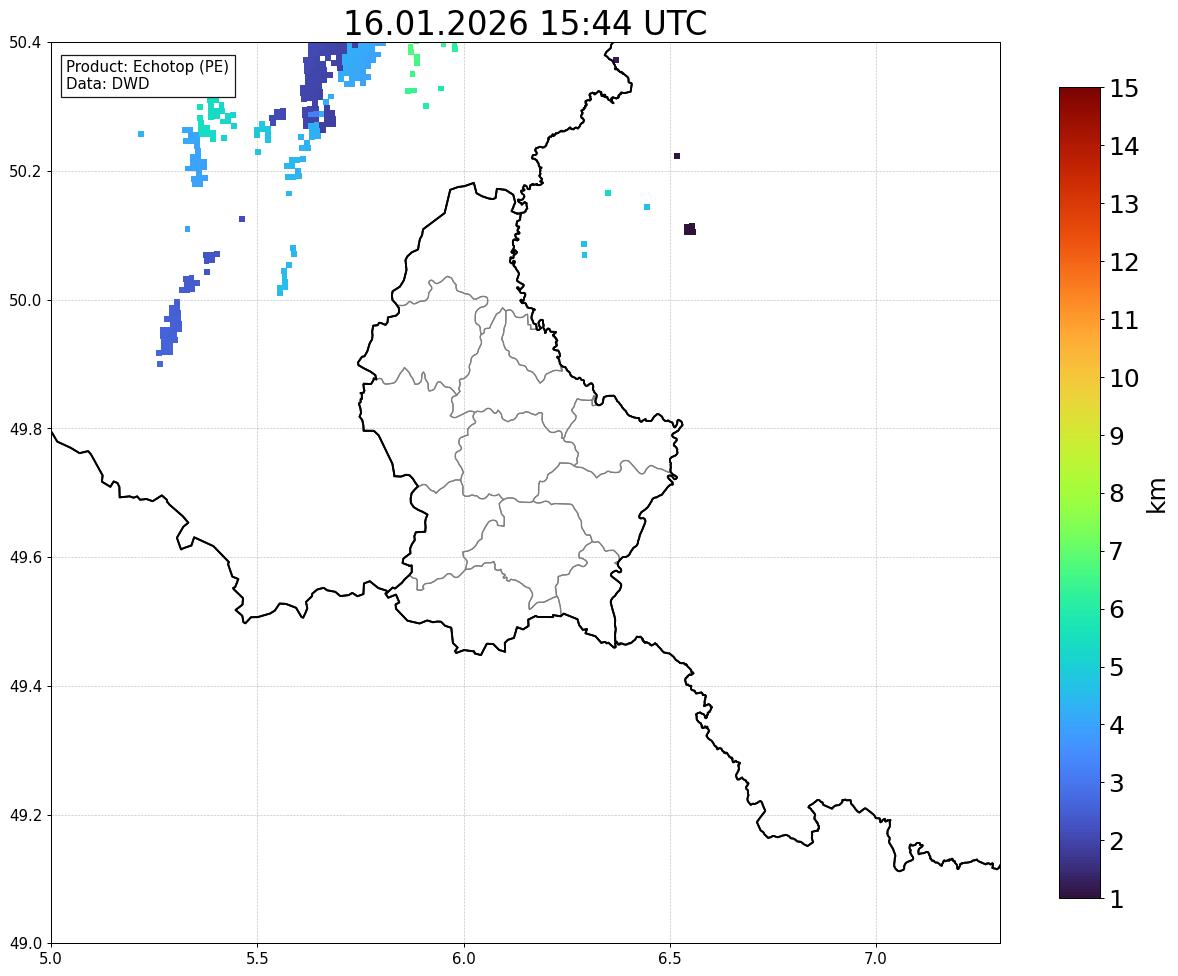Click the longitude tick label '6.5'
The image size is (1178, 976).
click(x=670, y=959)
